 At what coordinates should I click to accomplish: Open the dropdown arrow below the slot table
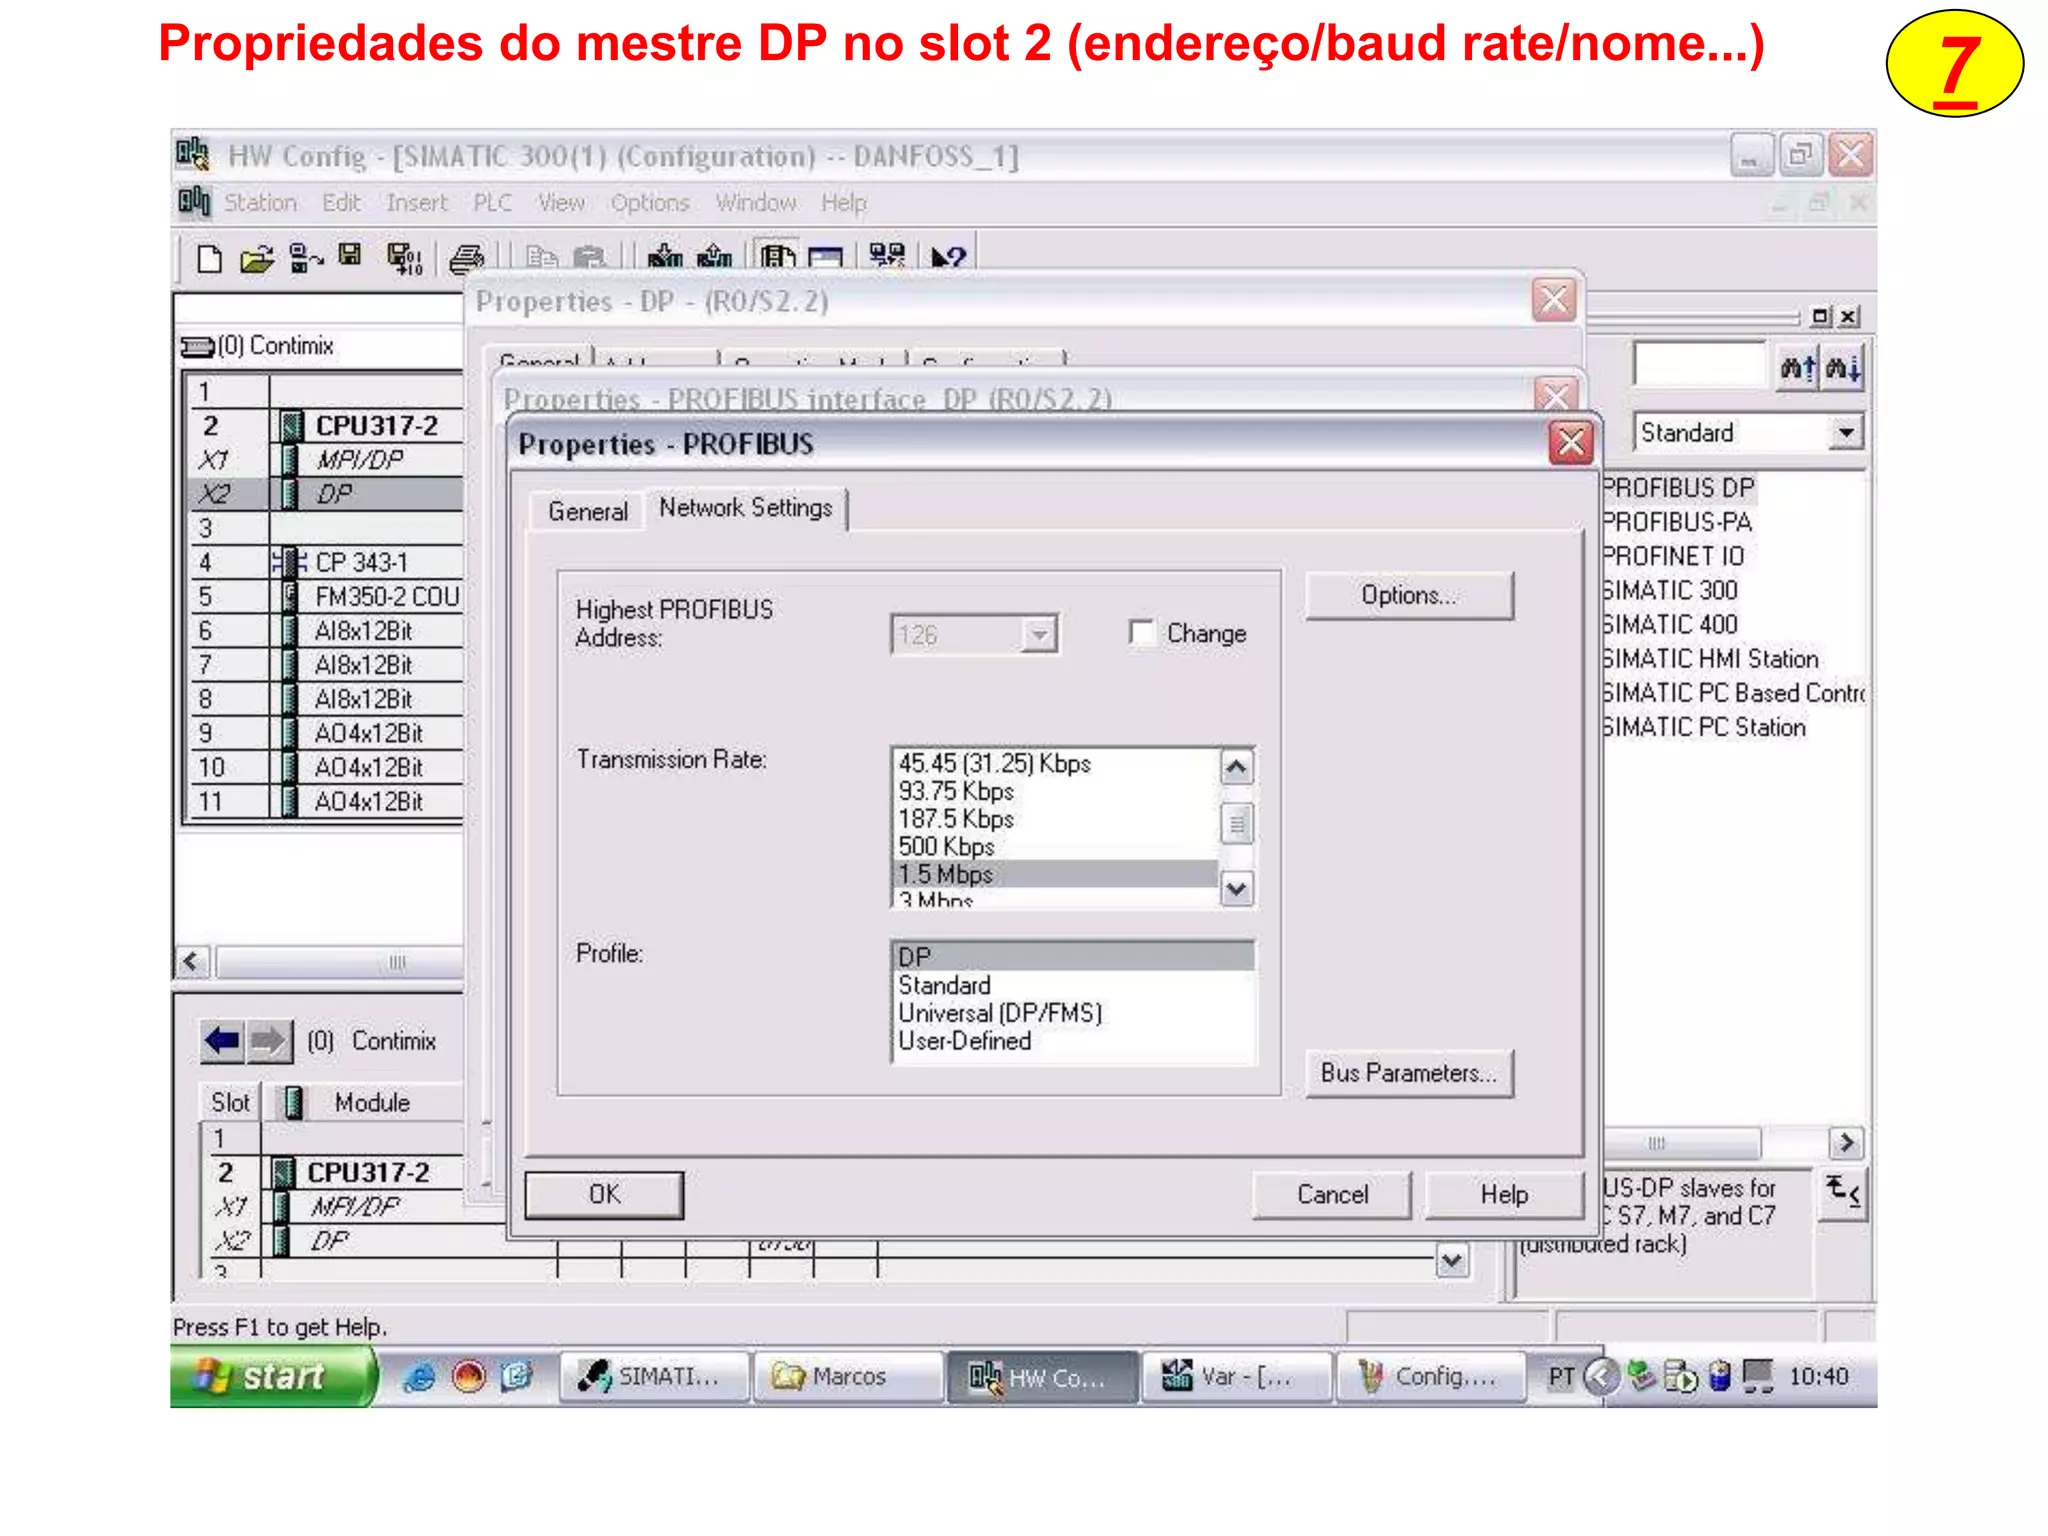1453,1261
